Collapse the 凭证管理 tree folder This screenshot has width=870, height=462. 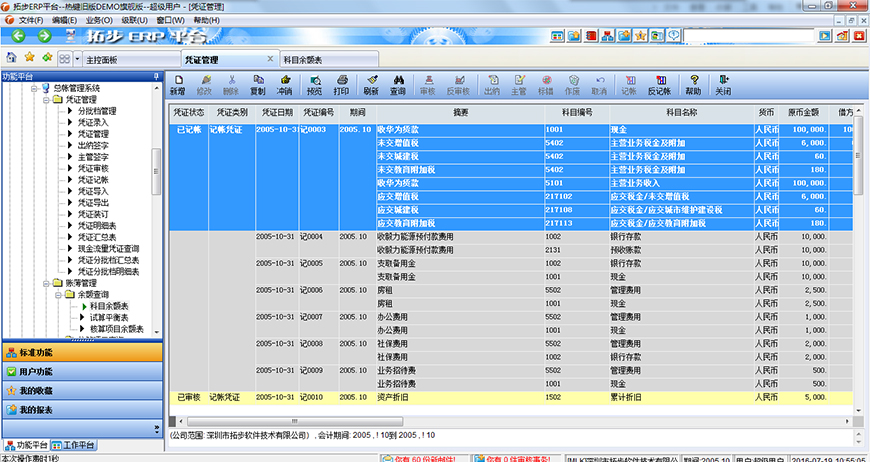(46, 100)
